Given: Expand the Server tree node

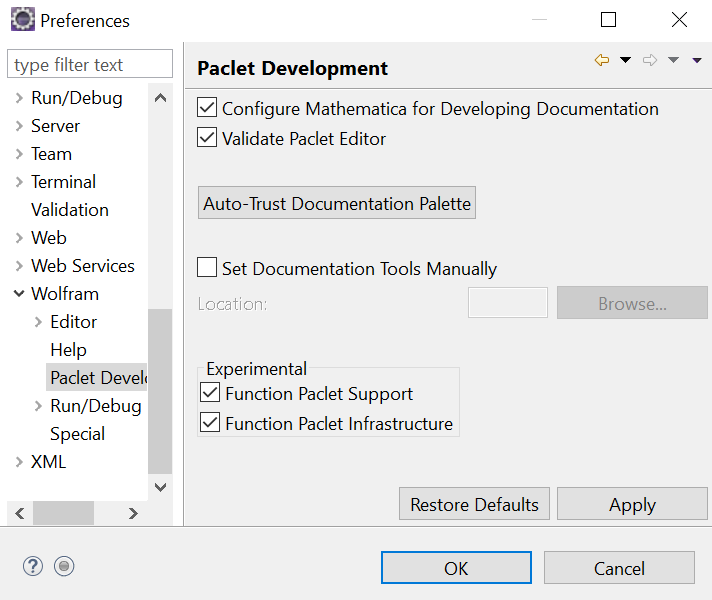Looking at the screenshot, I should coord(19,126).
